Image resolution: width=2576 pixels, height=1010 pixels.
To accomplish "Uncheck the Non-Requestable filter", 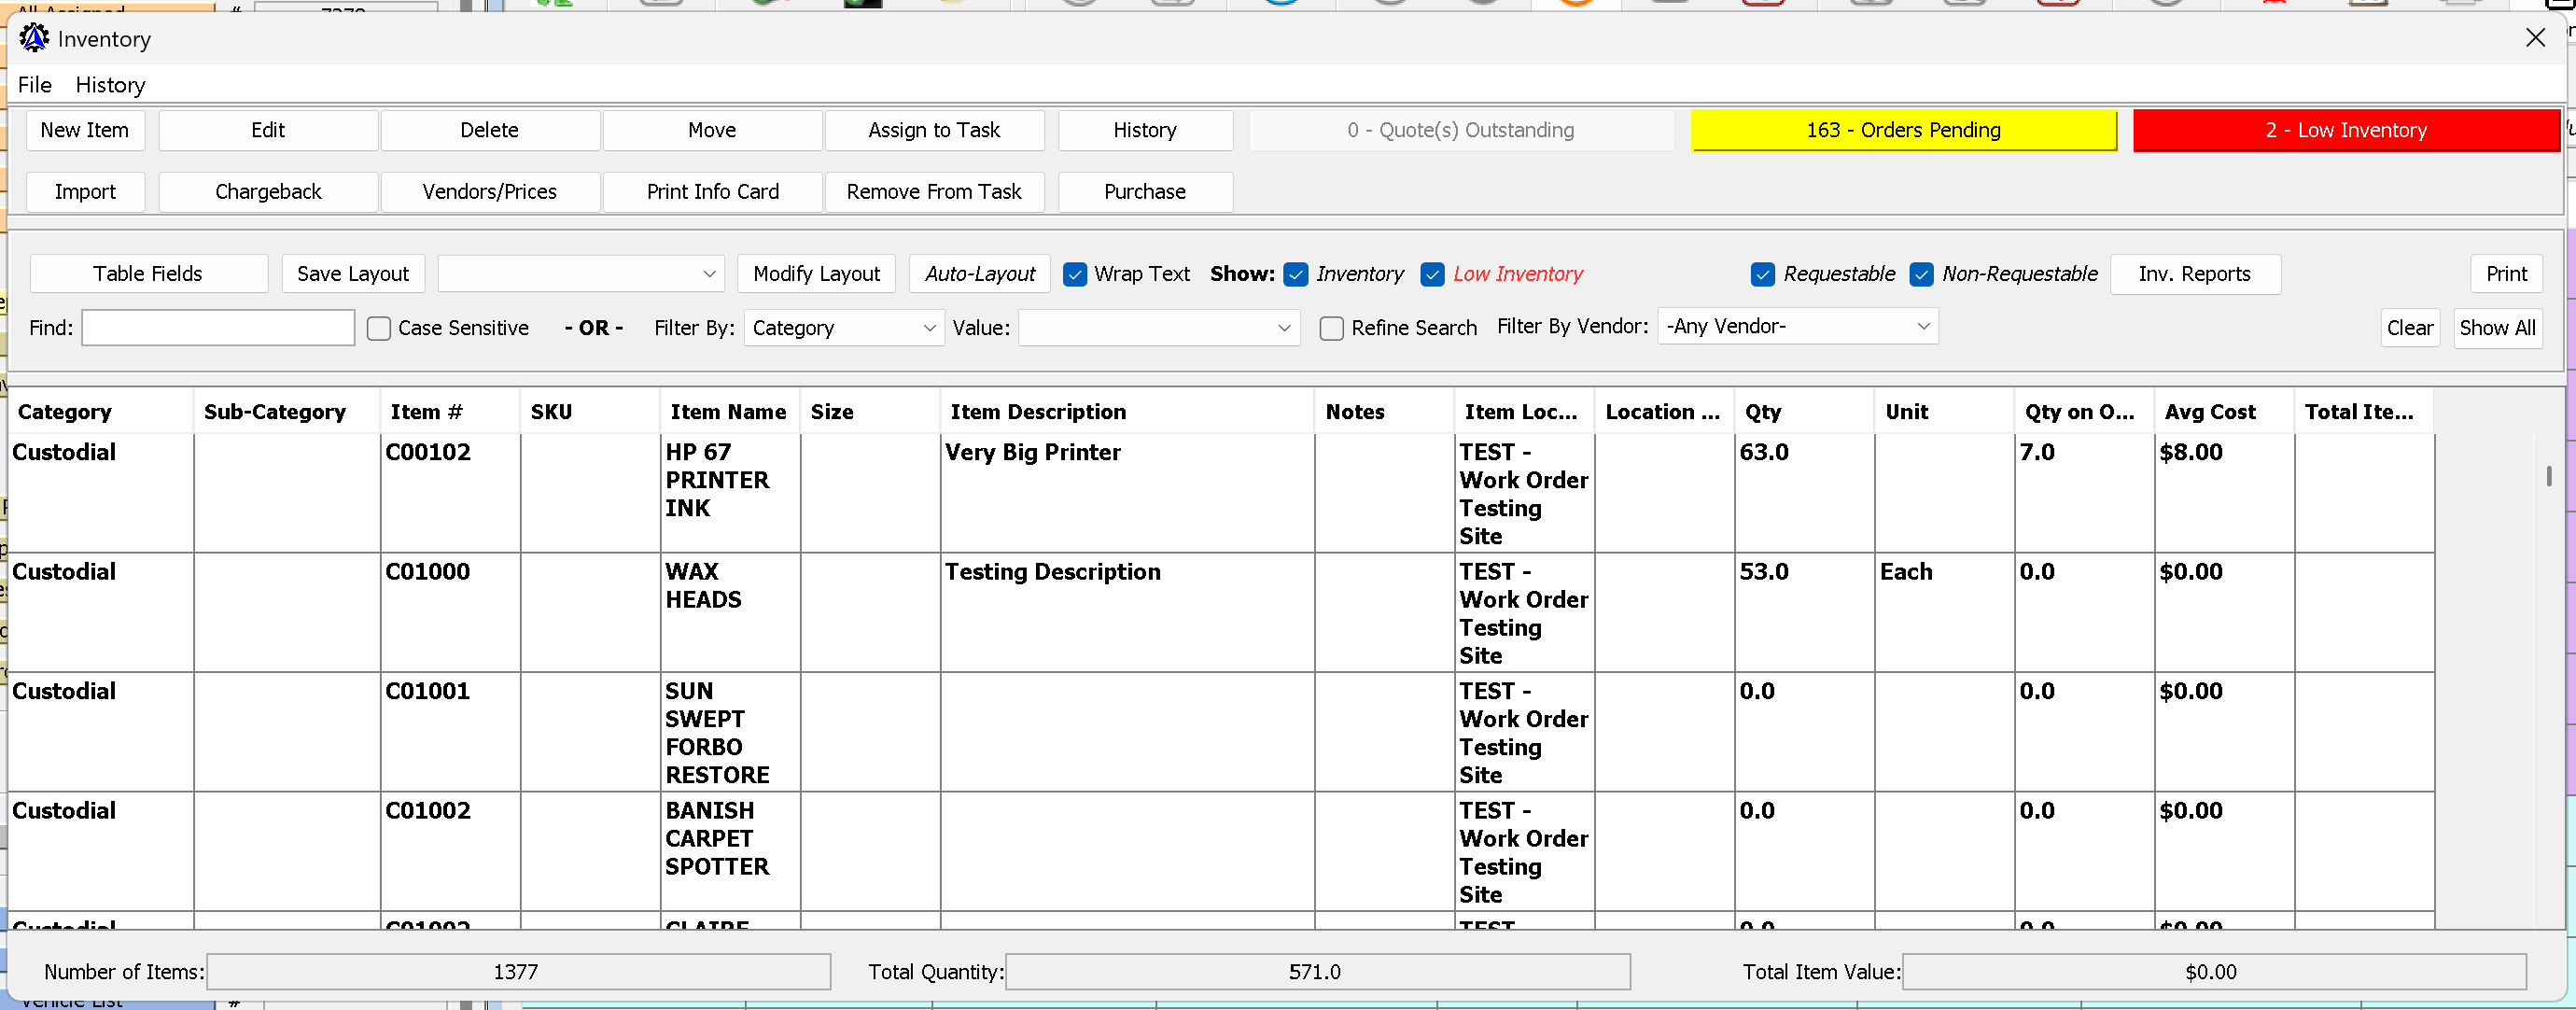I will coord(1921,274).
